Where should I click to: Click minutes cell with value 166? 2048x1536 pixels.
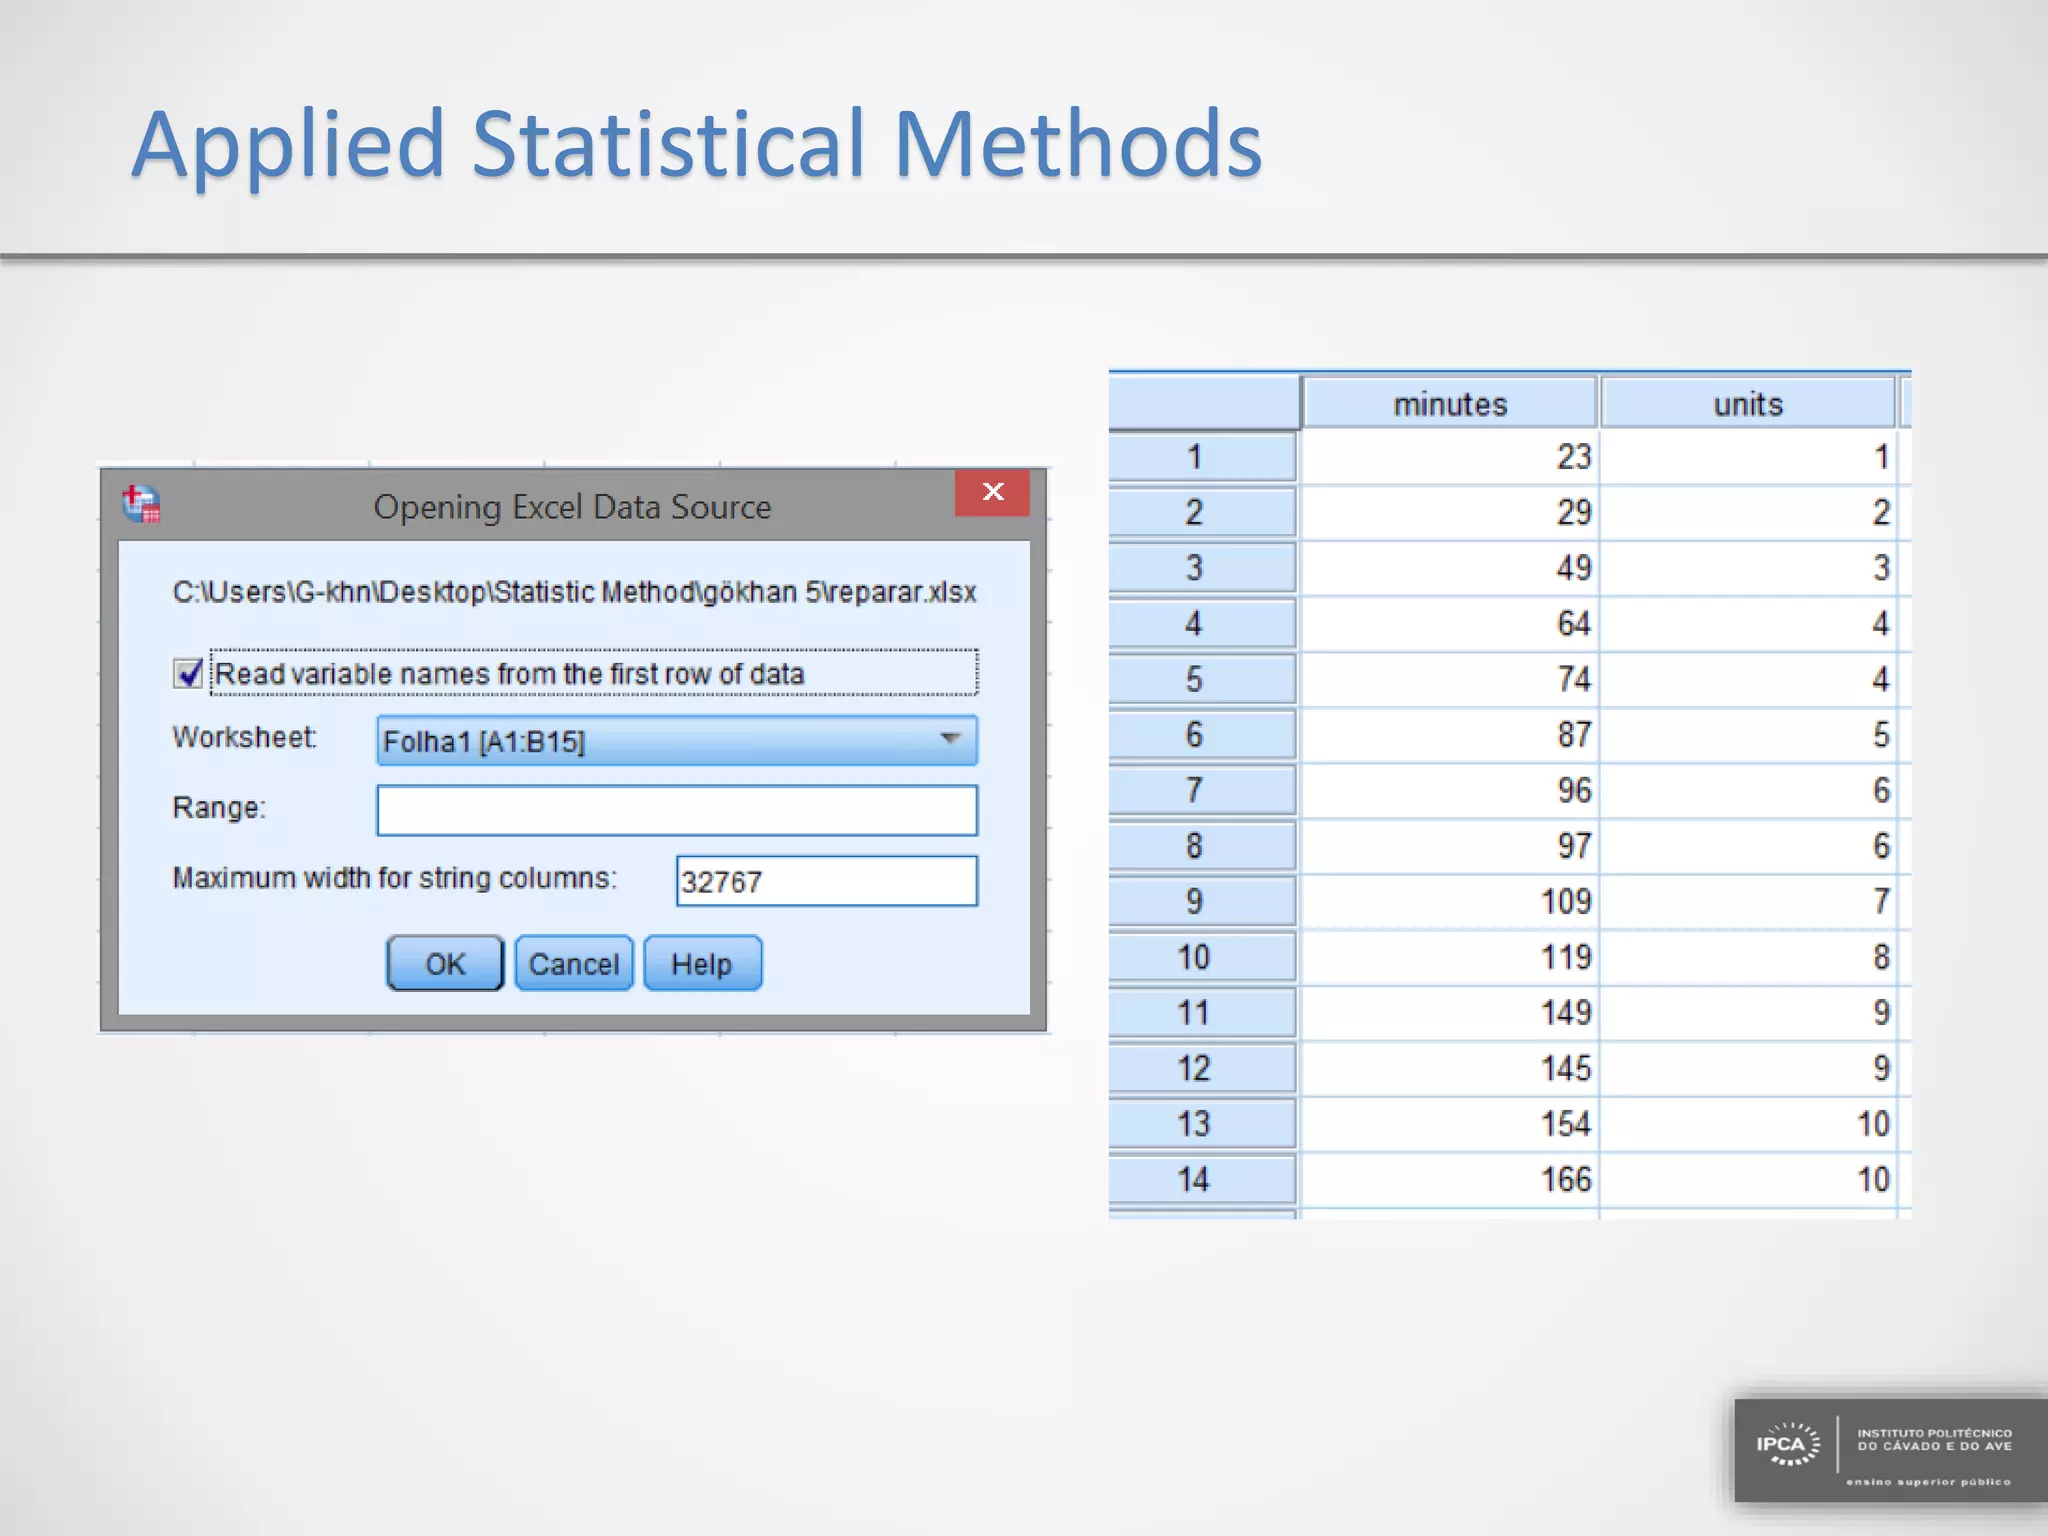(1449, 1179)
